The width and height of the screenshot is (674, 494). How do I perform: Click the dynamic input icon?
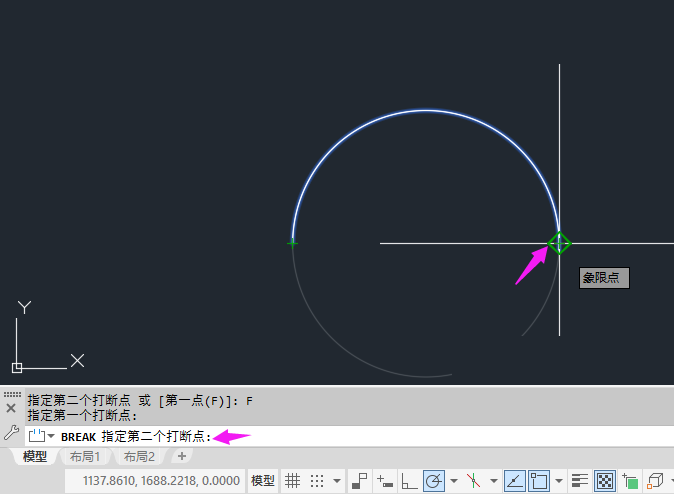click(385, 481)
